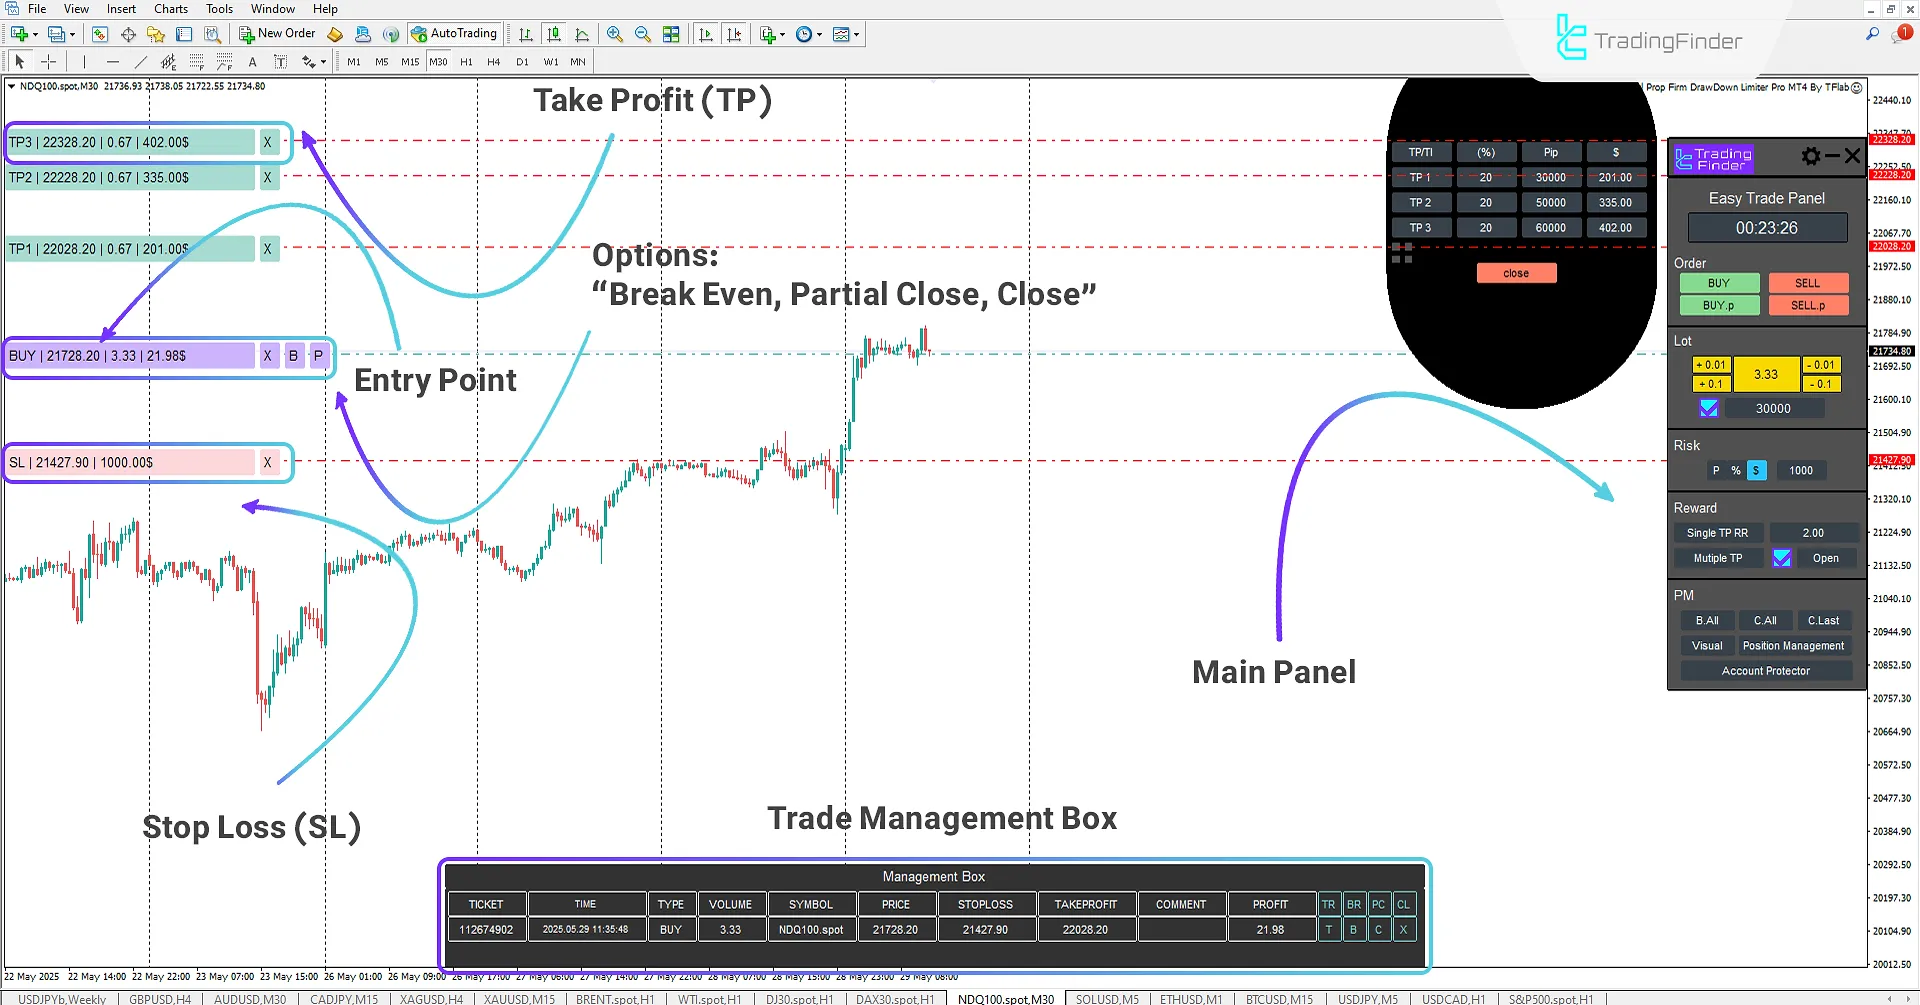The image size is (1920, 1005).
Task: Select the trendline drawing tool
Action: point(140,62)
